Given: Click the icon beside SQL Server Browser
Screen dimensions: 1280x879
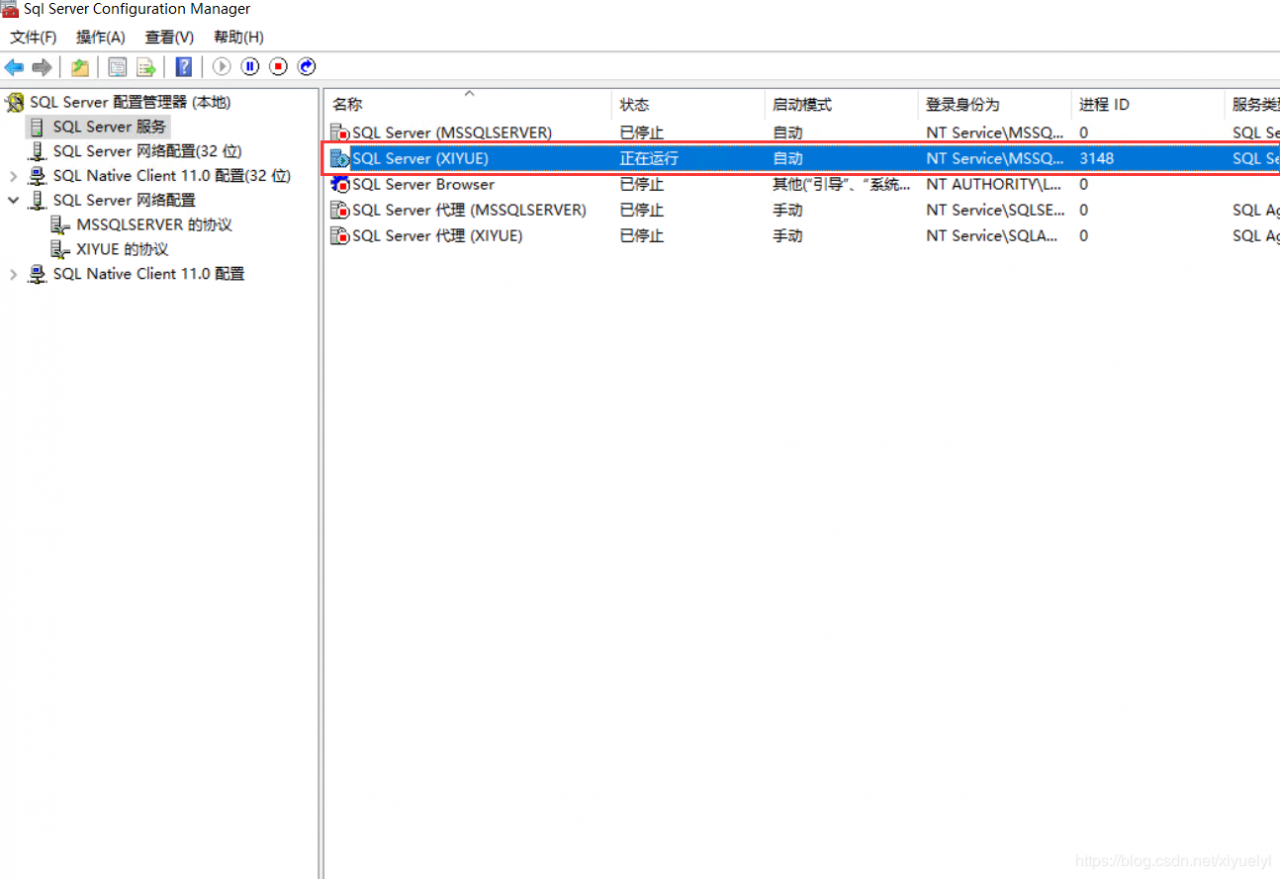Looking at the screenshot, I should click(x=340, y=185).
